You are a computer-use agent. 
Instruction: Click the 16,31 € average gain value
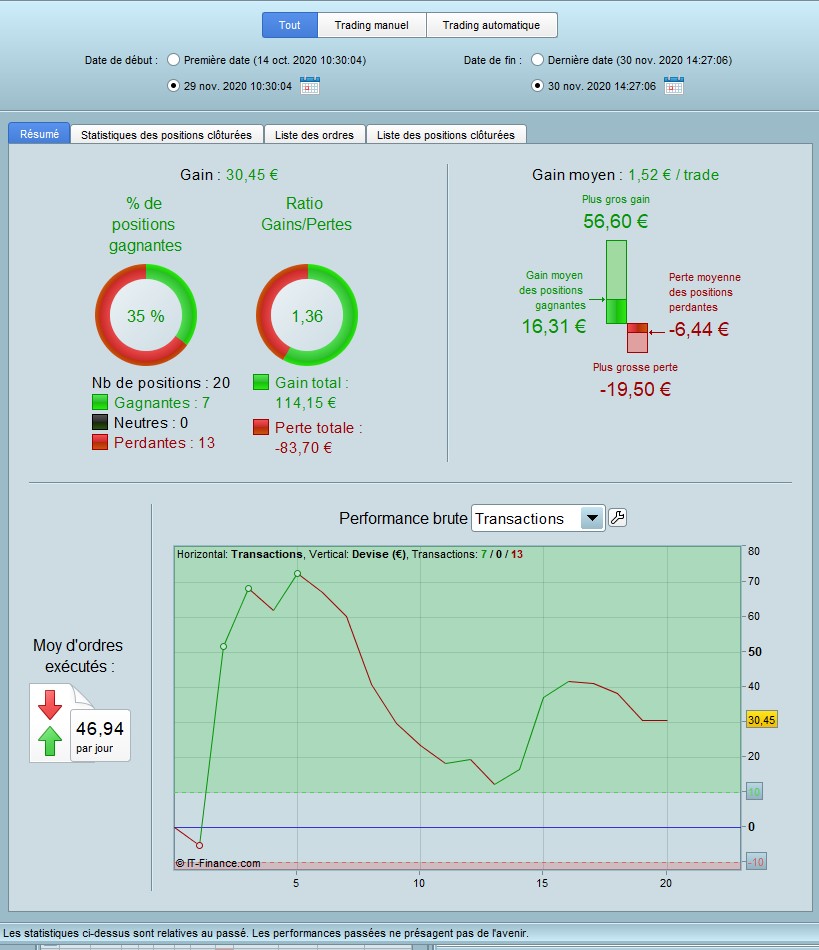(554, 327)
